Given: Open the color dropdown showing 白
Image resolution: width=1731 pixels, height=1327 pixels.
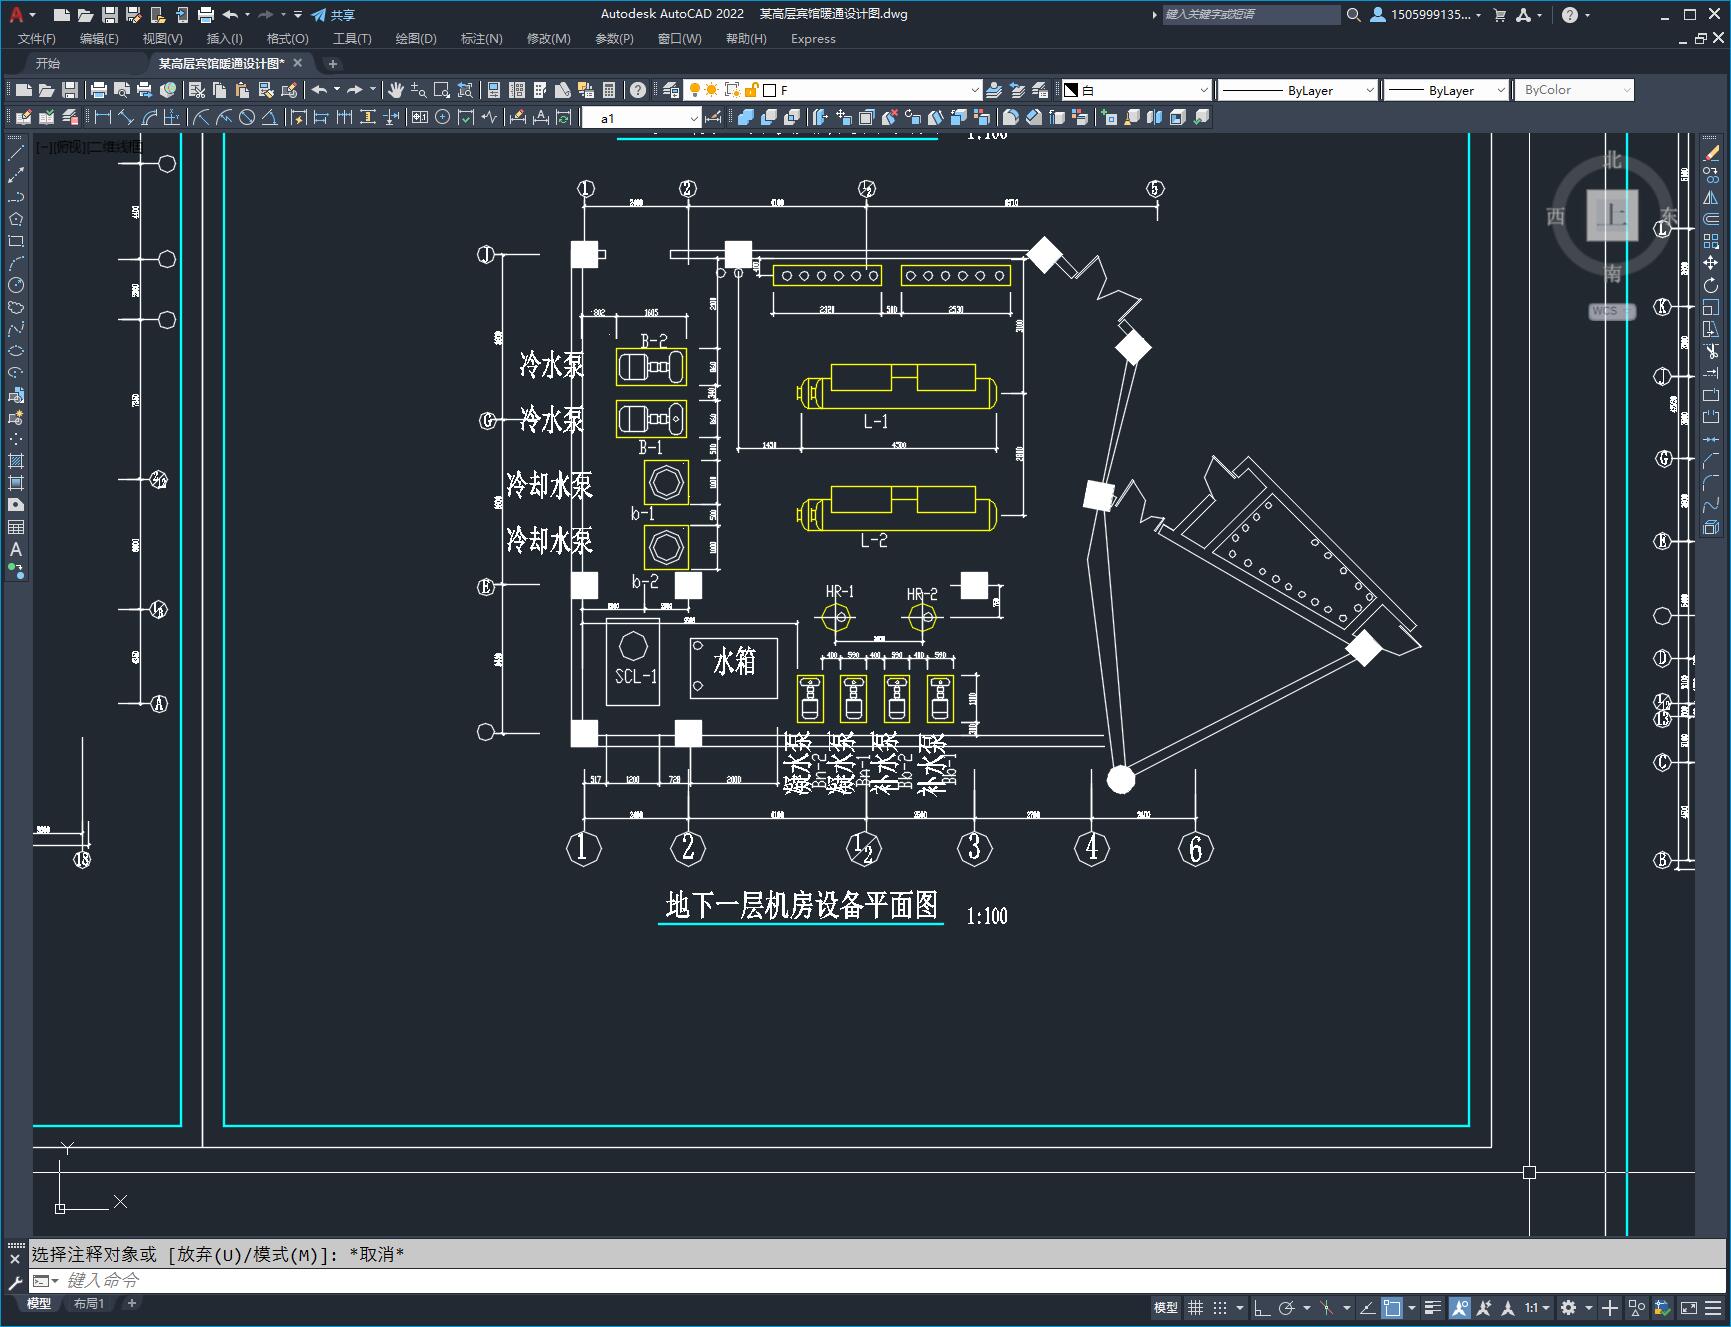Looking at the screenshot, I should (x=1136, y=90).
